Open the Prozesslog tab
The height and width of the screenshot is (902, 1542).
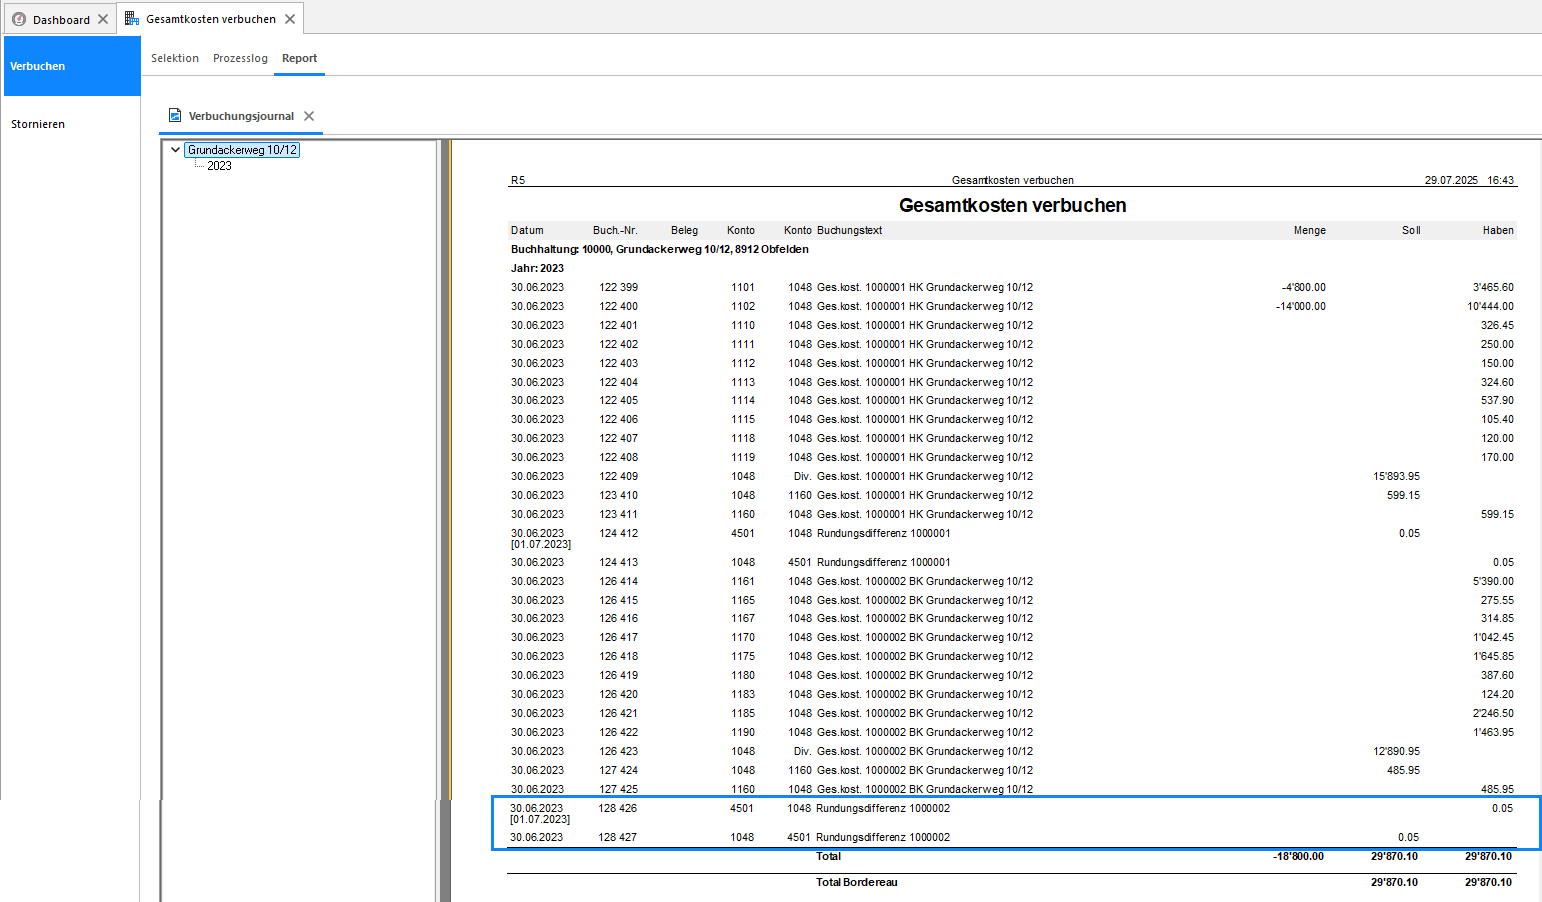pos(240,58)
